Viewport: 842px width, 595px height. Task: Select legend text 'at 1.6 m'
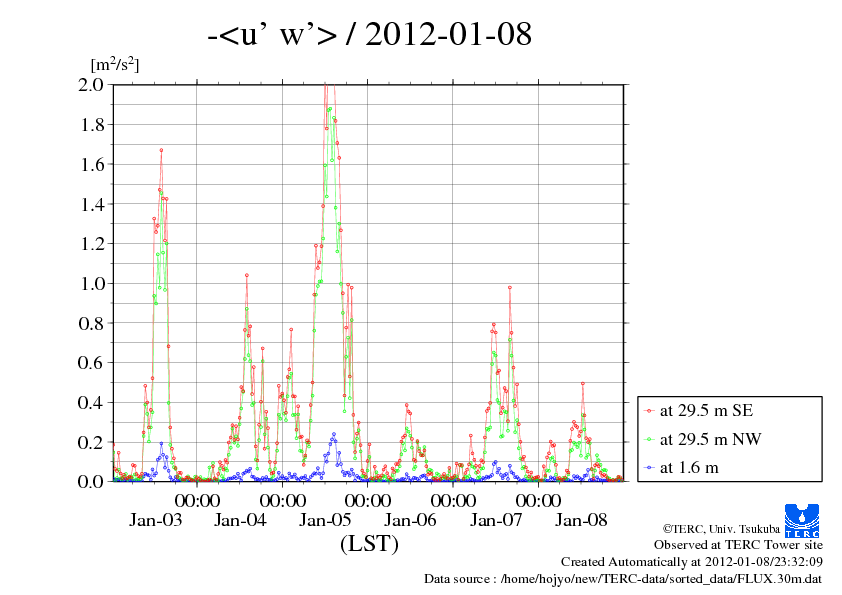(x=689, y=468)
